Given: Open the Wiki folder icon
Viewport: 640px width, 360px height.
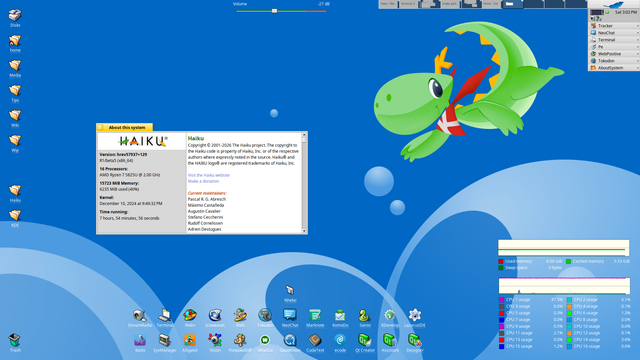Looking at the screenshot, I should point(15,116).
